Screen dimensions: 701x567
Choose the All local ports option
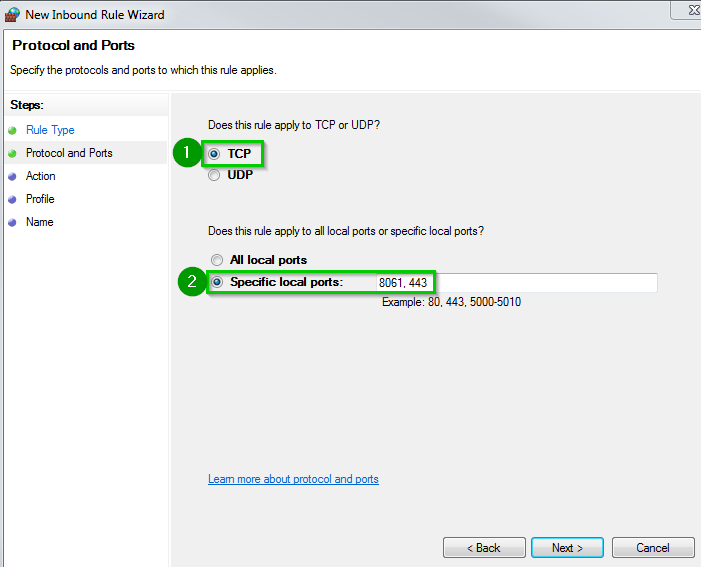(217, 260)
